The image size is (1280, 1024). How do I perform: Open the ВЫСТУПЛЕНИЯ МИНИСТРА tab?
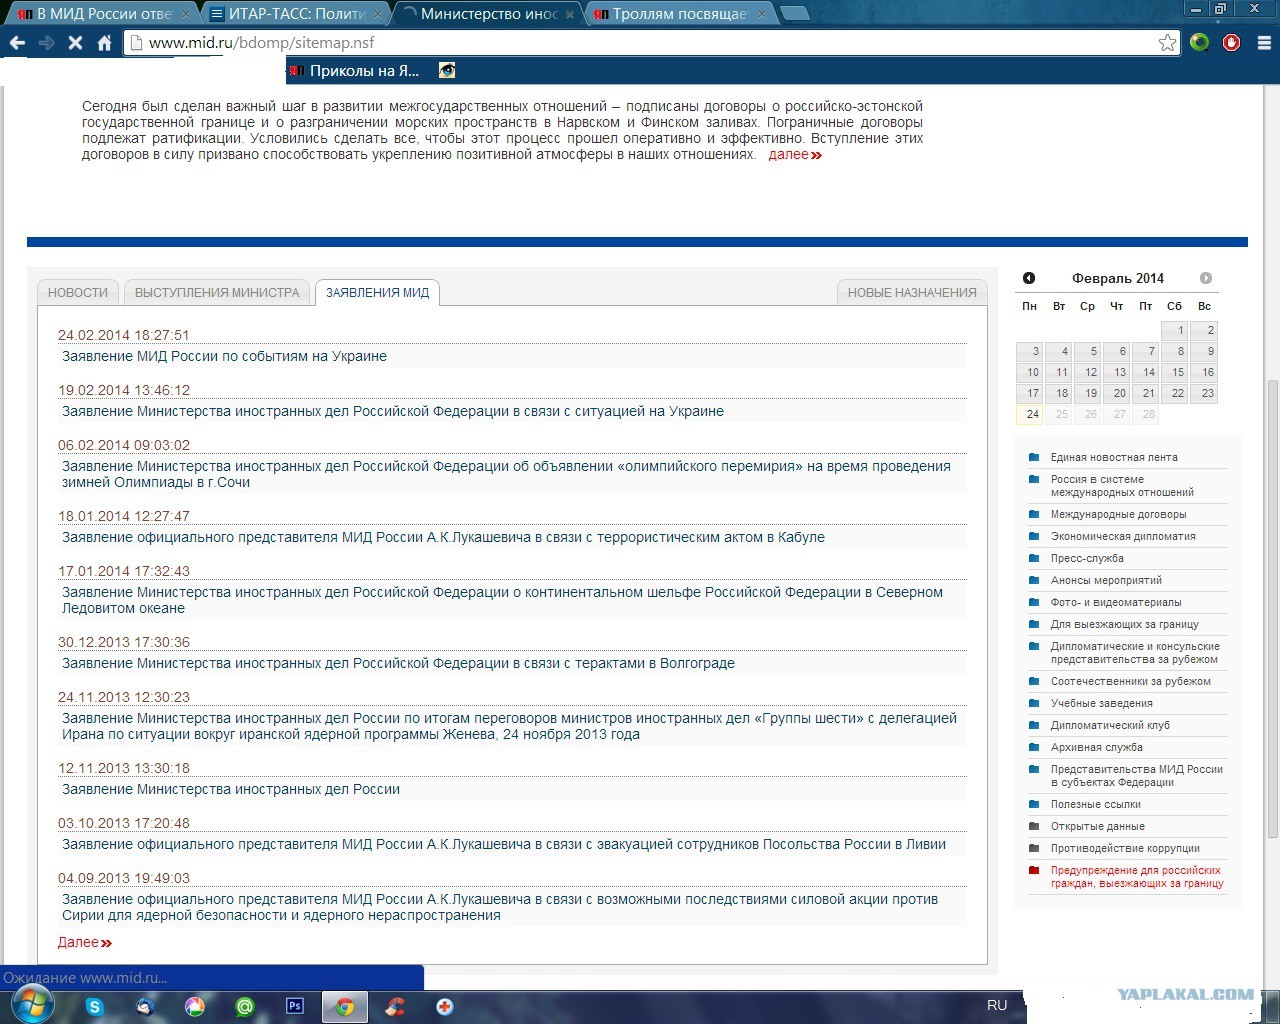[217, 293]
